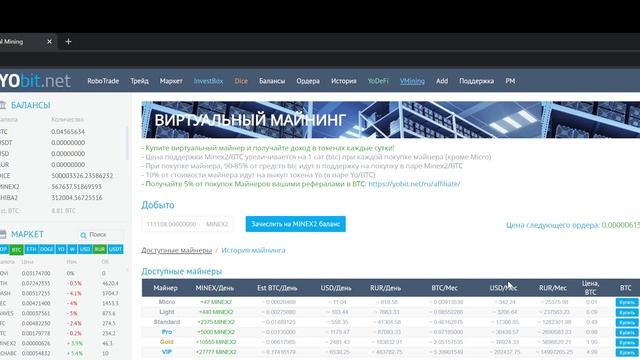This screenshot has height=360, width=640.
Task: Open PM messages in the top menu
Action: coord(510,81)
